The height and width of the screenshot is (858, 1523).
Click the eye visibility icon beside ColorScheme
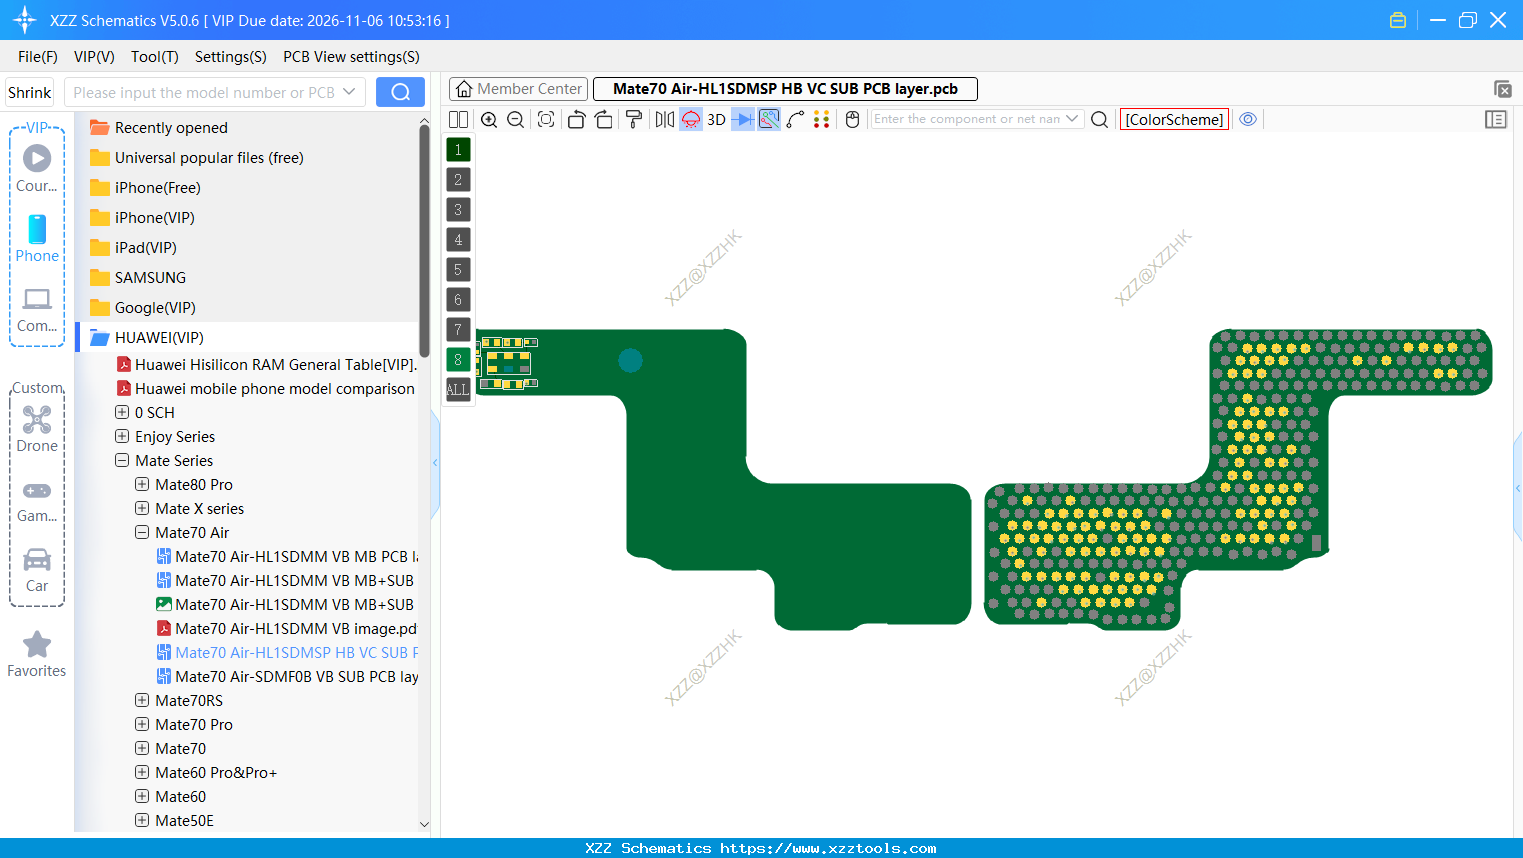(x=1247, y=119)
